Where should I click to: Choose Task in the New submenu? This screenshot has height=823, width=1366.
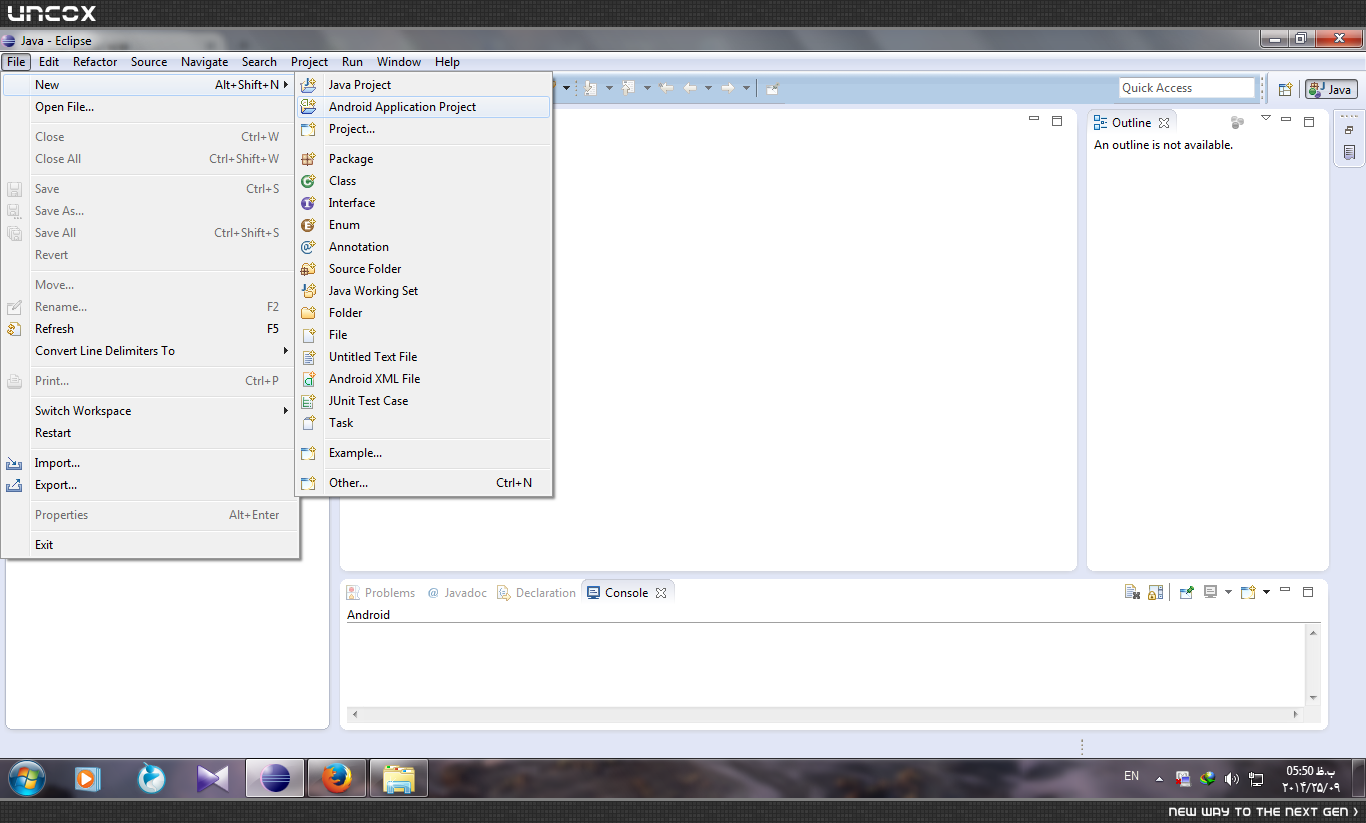pos(423,423)
